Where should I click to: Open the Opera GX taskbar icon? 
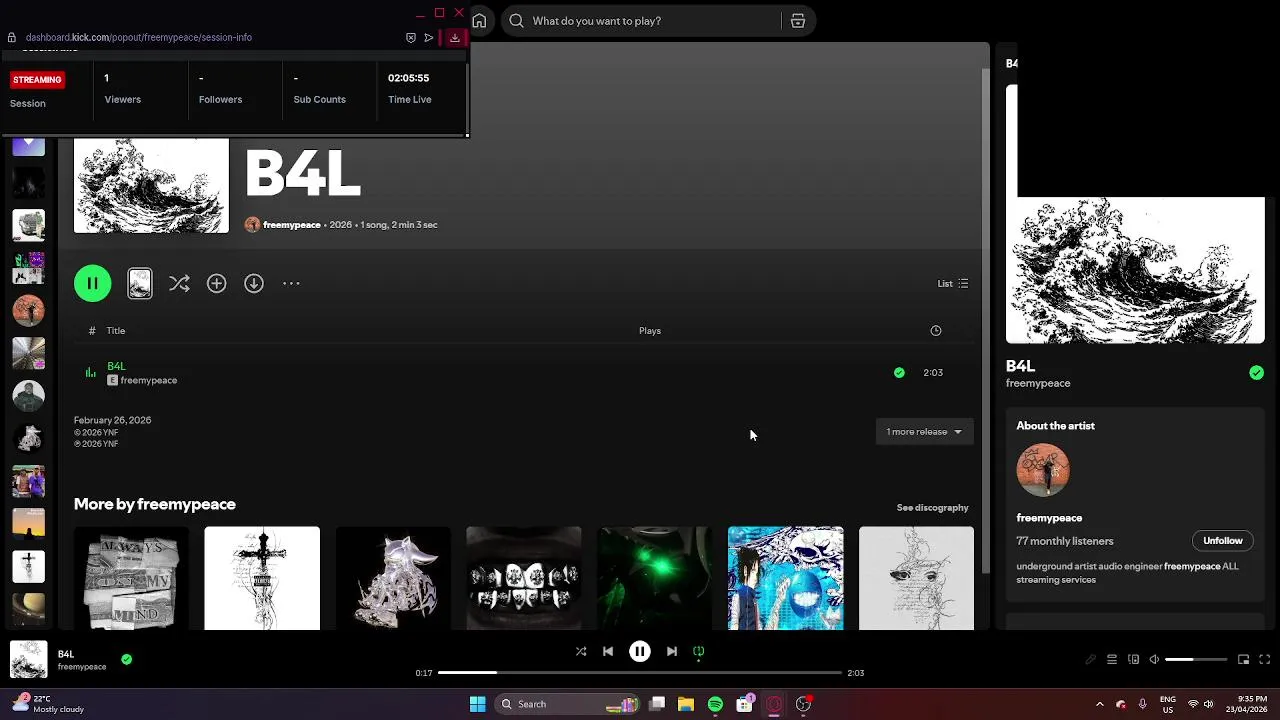click(x=774, y=705)
